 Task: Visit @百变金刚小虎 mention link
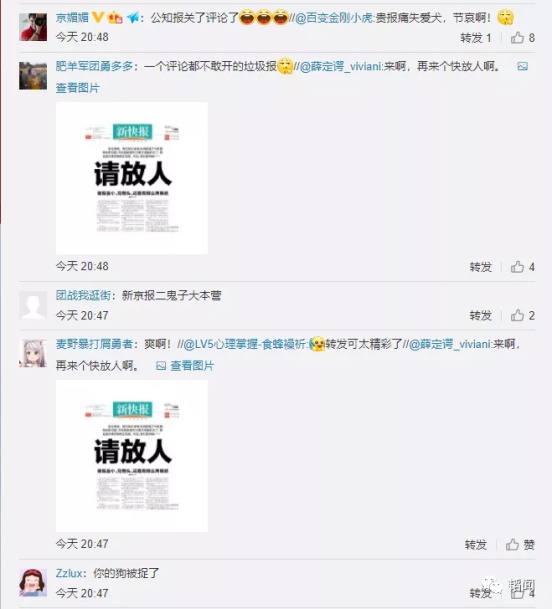click(334, 17)
